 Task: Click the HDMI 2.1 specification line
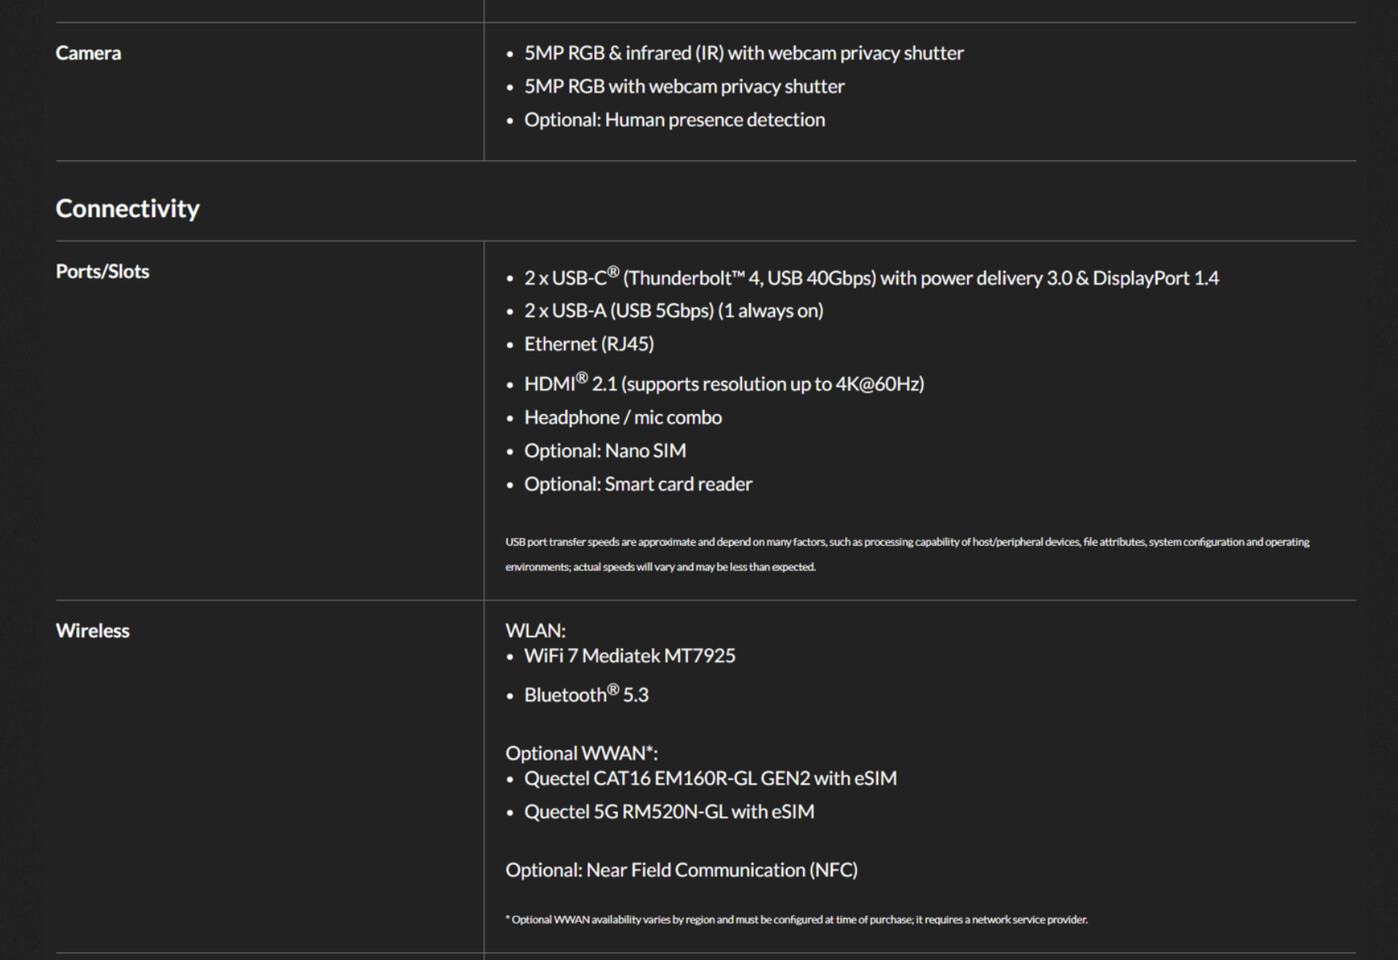pos(723,384)
